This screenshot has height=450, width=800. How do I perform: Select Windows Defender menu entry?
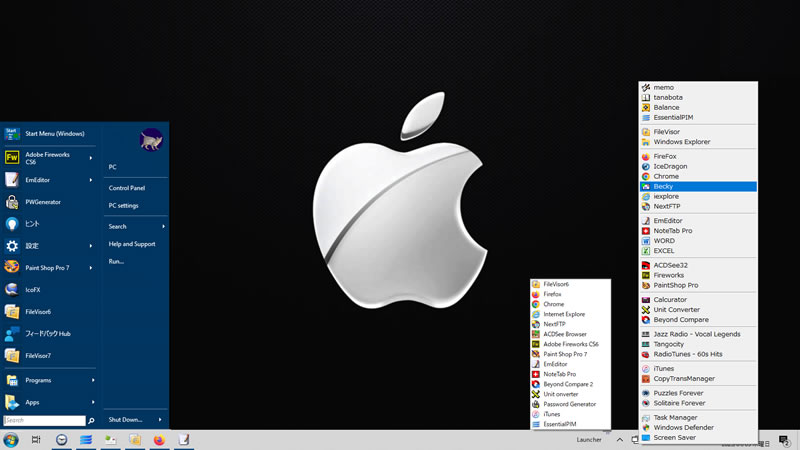[698, 428]
